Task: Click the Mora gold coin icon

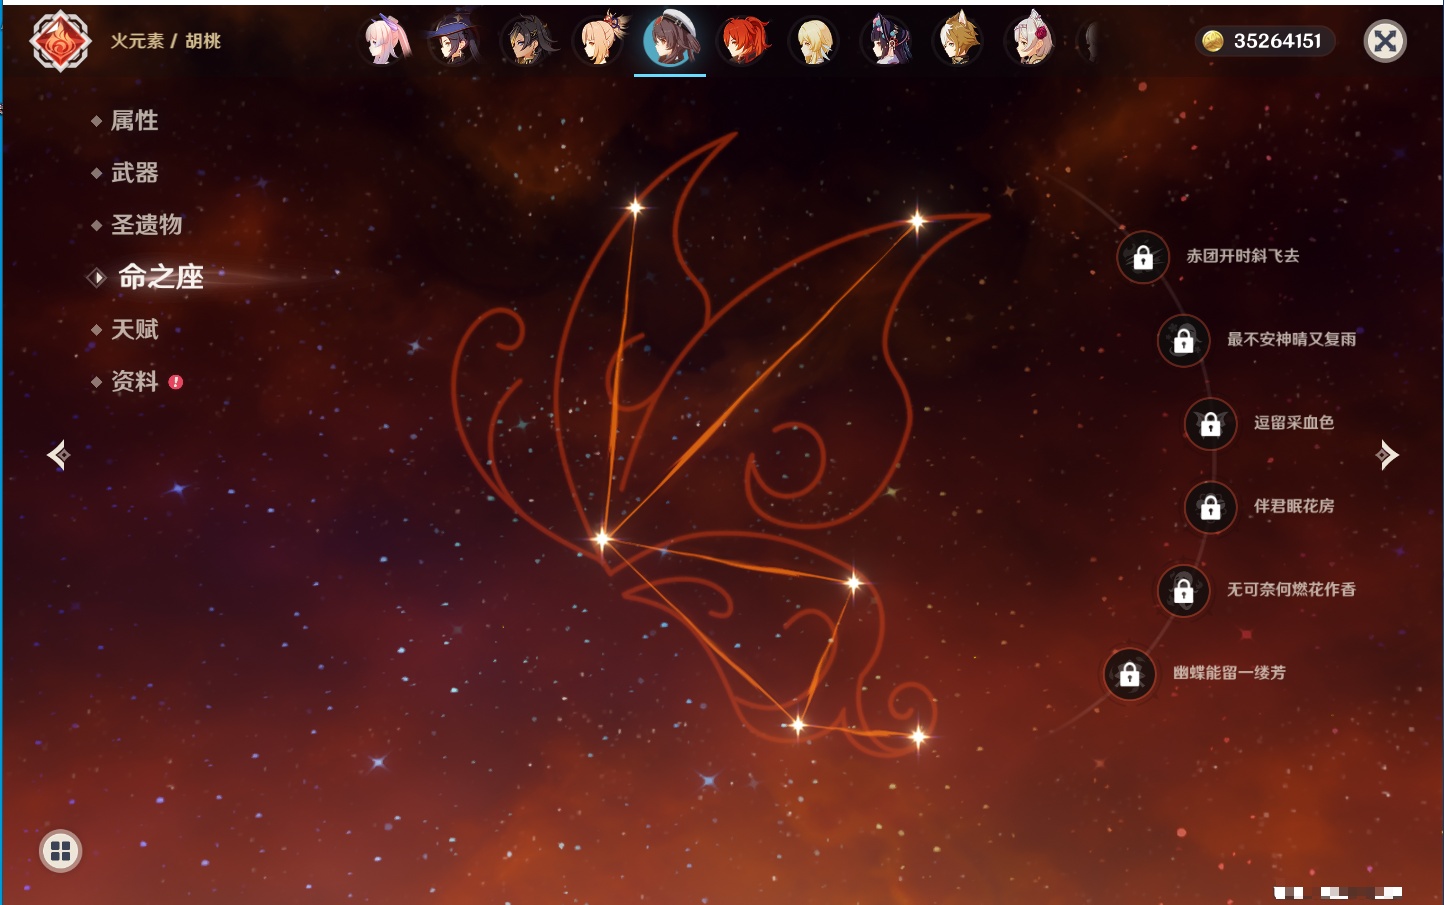Action: (1213, 41)
